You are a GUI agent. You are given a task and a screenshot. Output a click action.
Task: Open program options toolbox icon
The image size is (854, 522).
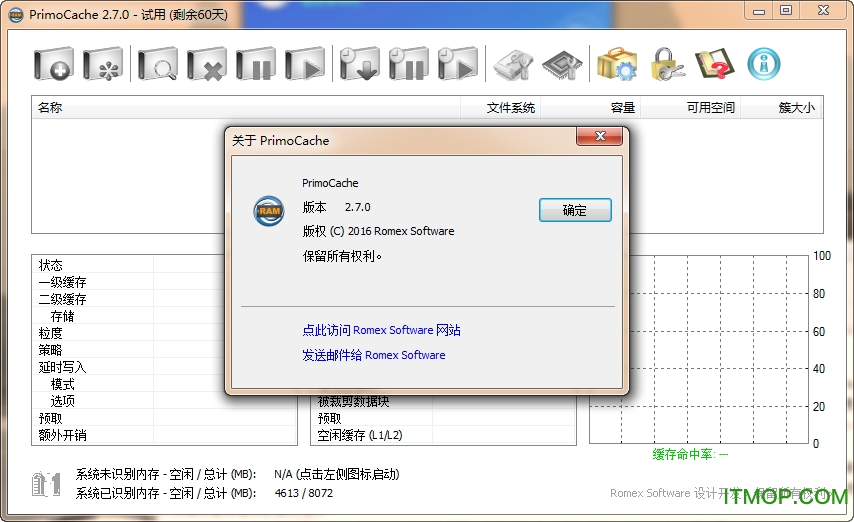pos(617,64)
